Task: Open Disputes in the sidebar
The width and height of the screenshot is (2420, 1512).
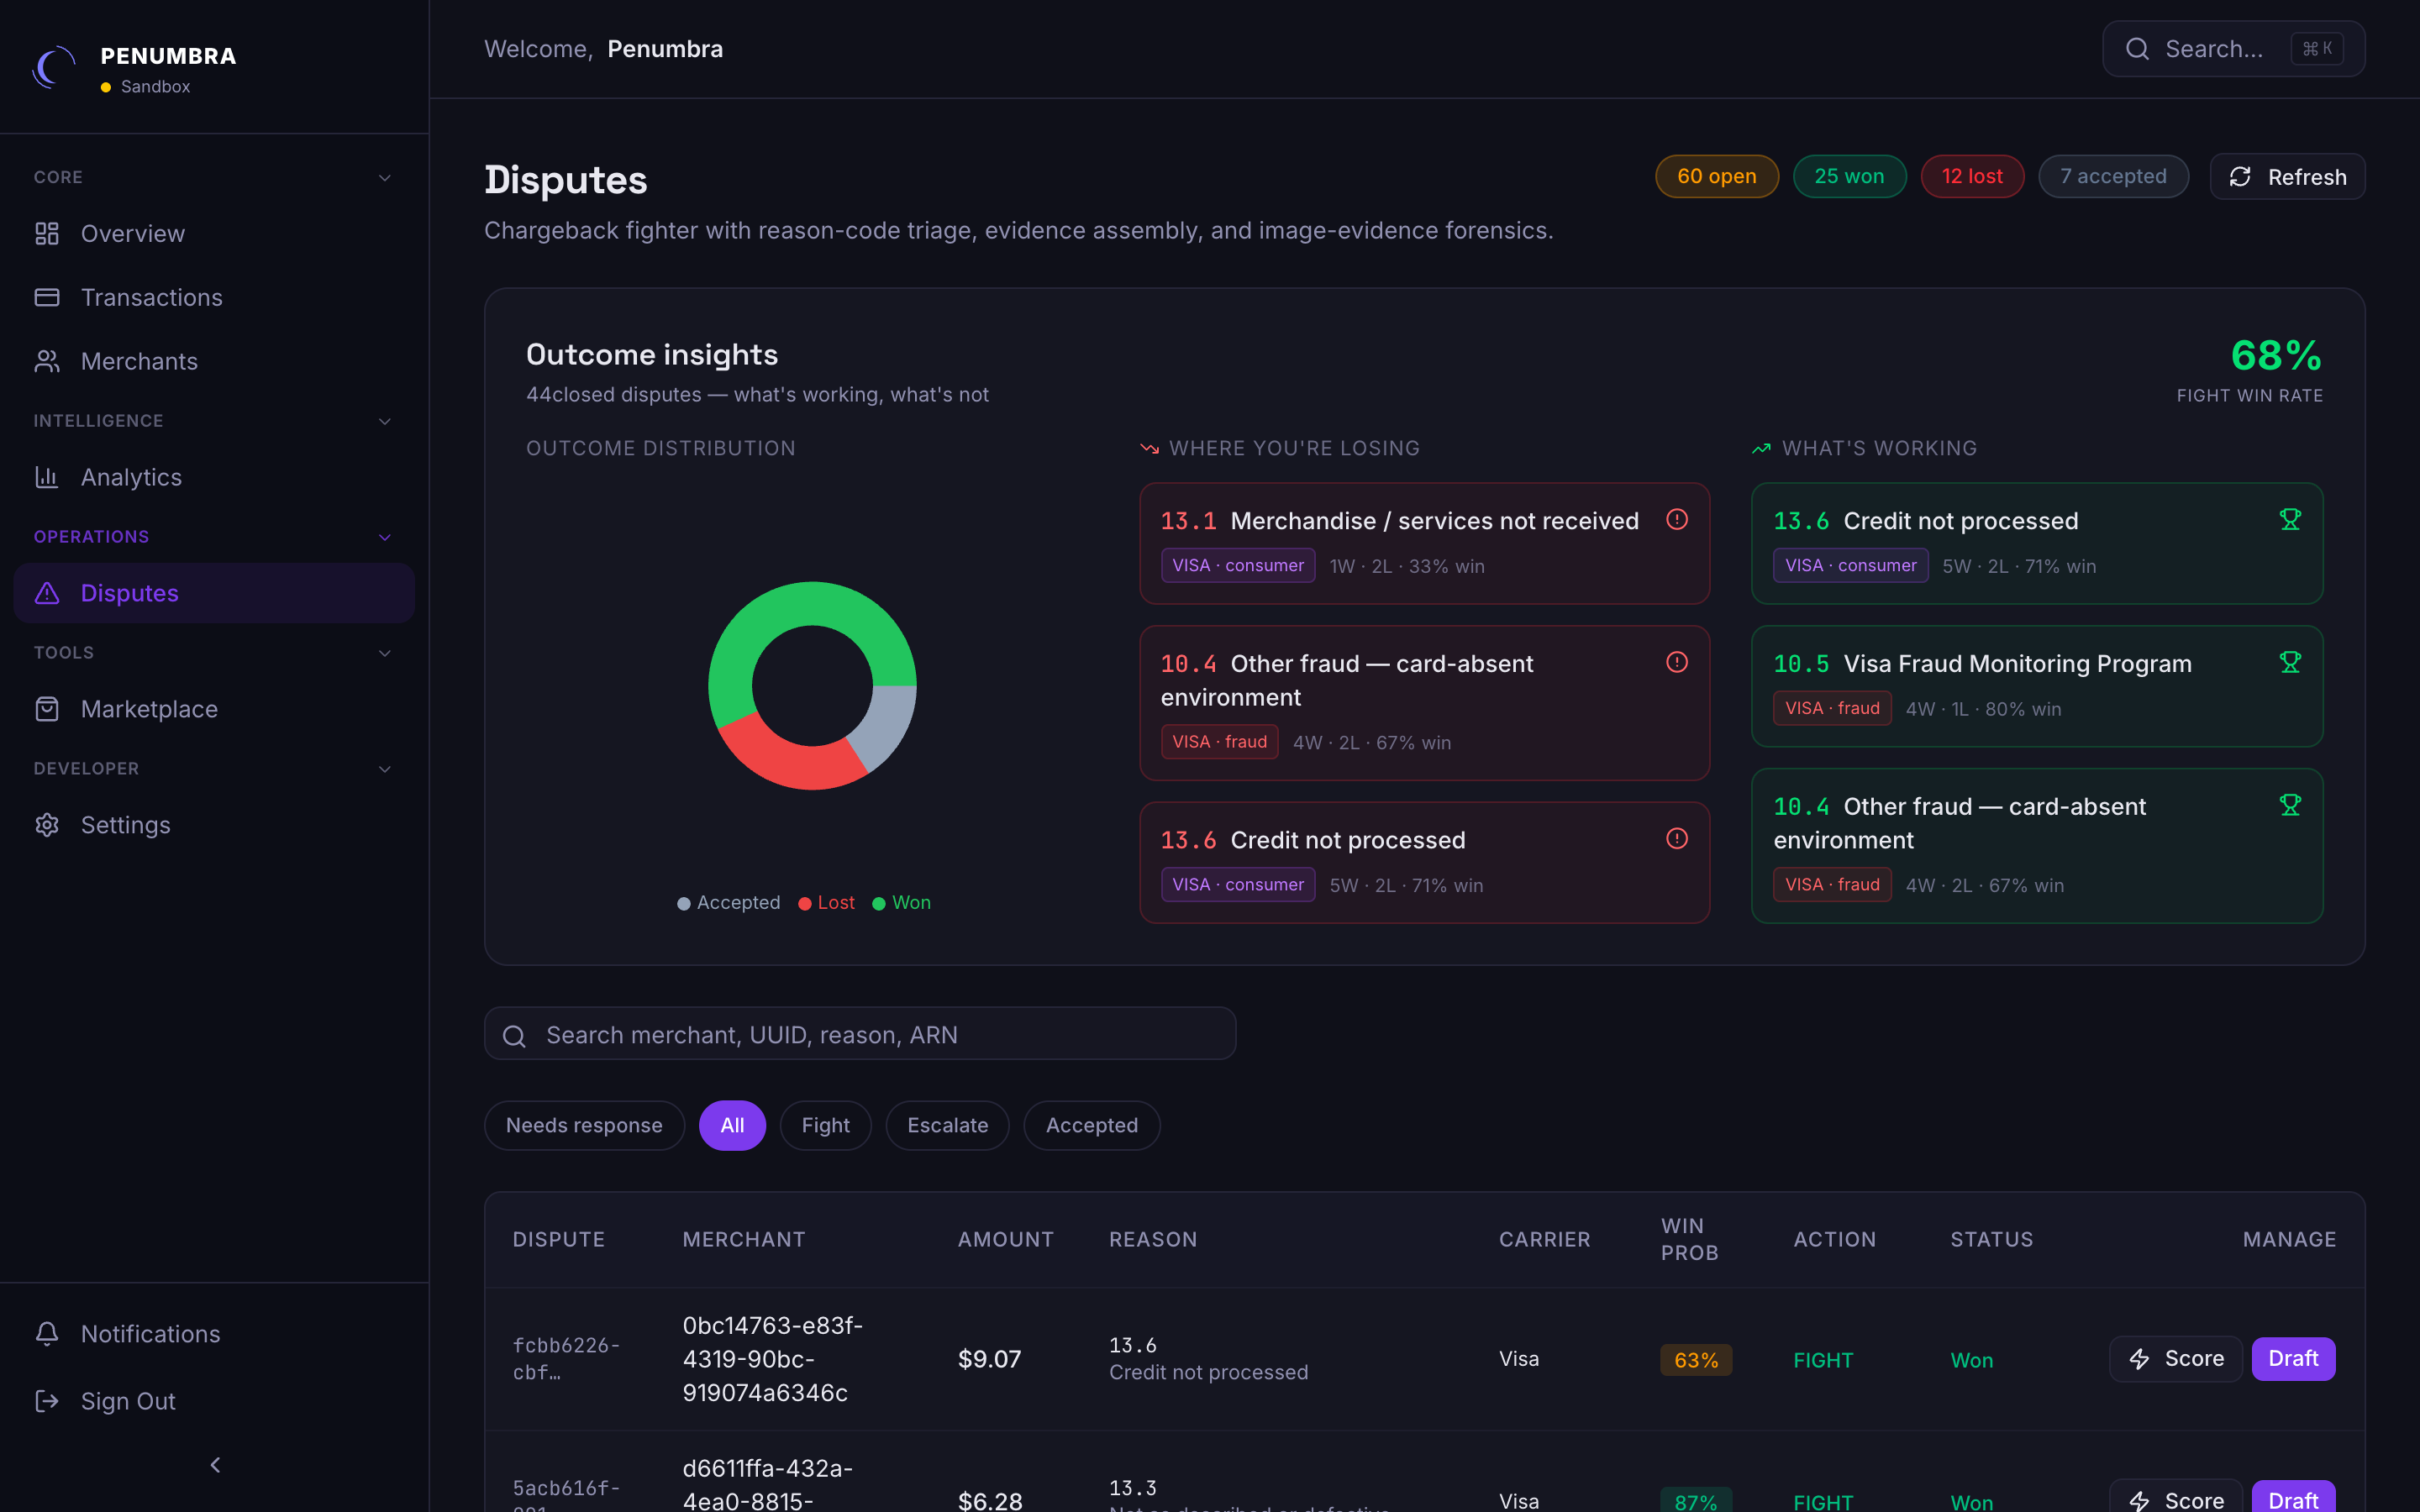Action: click(x=214, y=593)
